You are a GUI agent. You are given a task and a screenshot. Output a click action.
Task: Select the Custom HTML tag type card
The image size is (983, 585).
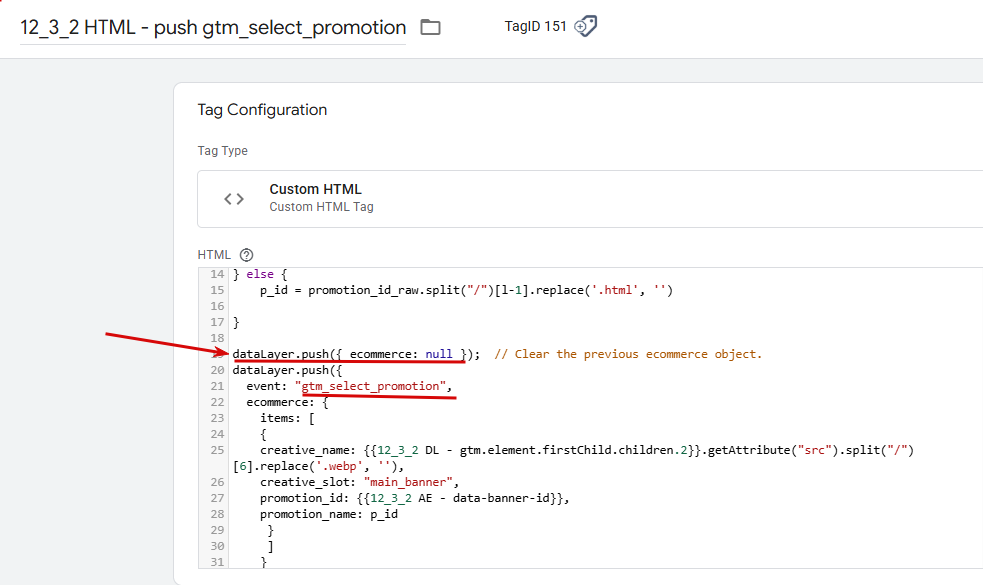(590, 198)
